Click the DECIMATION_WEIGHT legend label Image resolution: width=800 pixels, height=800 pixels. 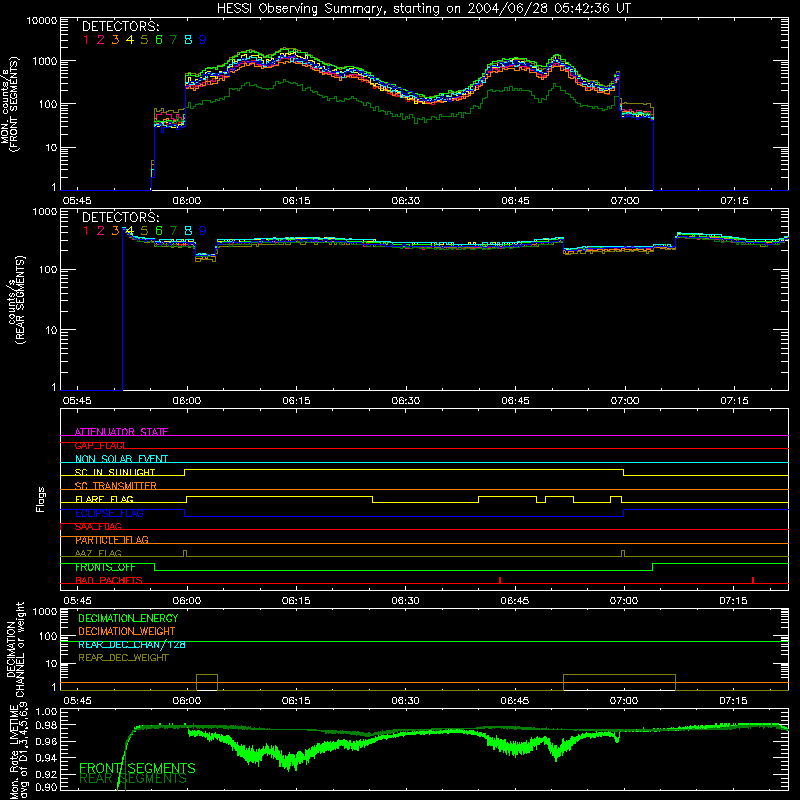127,631
